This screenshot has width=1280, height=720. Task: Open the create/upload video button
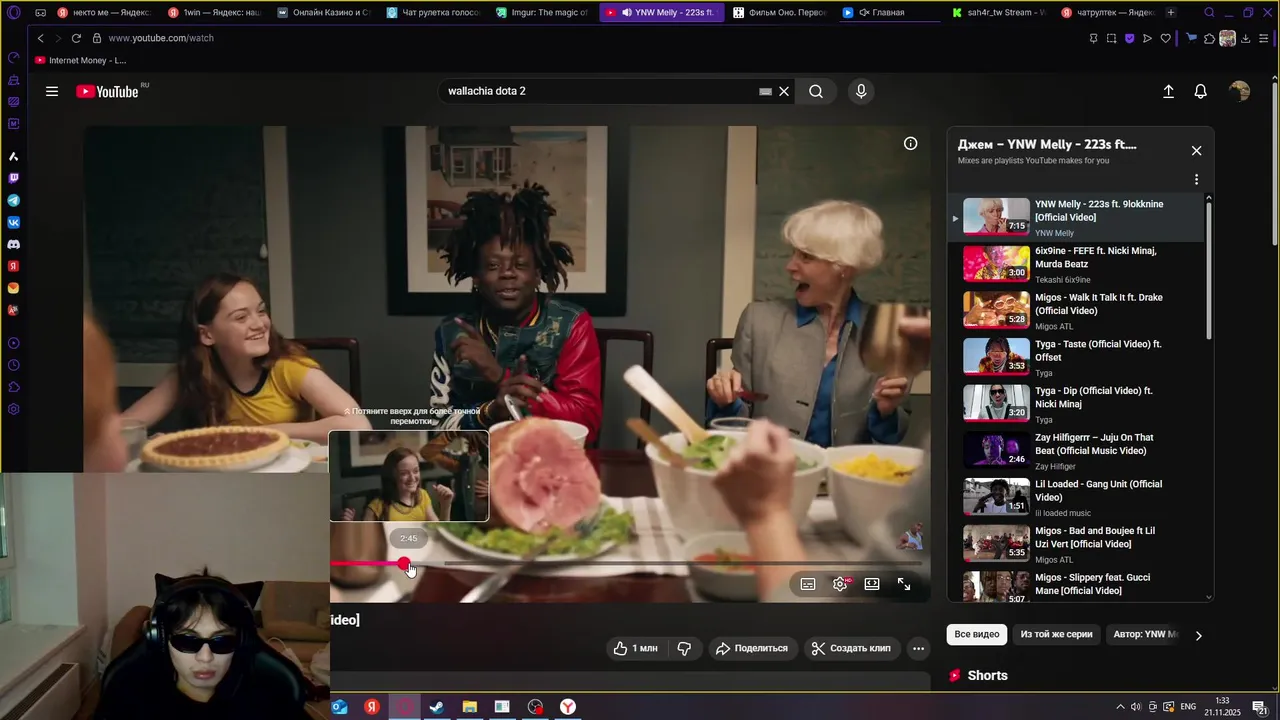1168,91
